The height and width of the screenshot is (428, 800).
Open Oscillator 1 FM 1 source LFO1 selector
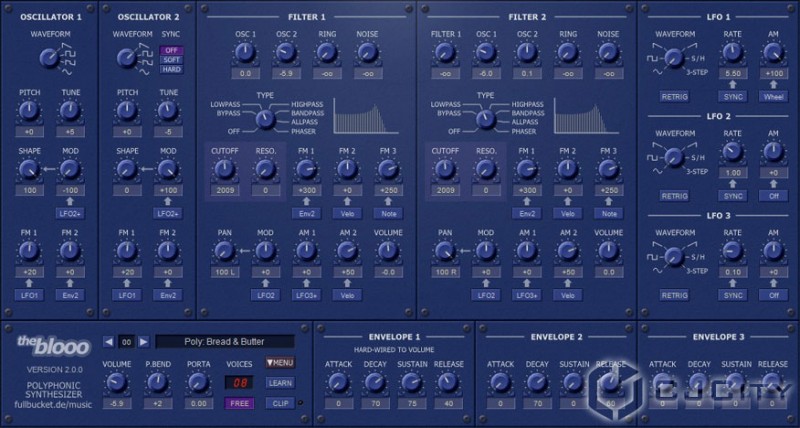coord(29,295)
